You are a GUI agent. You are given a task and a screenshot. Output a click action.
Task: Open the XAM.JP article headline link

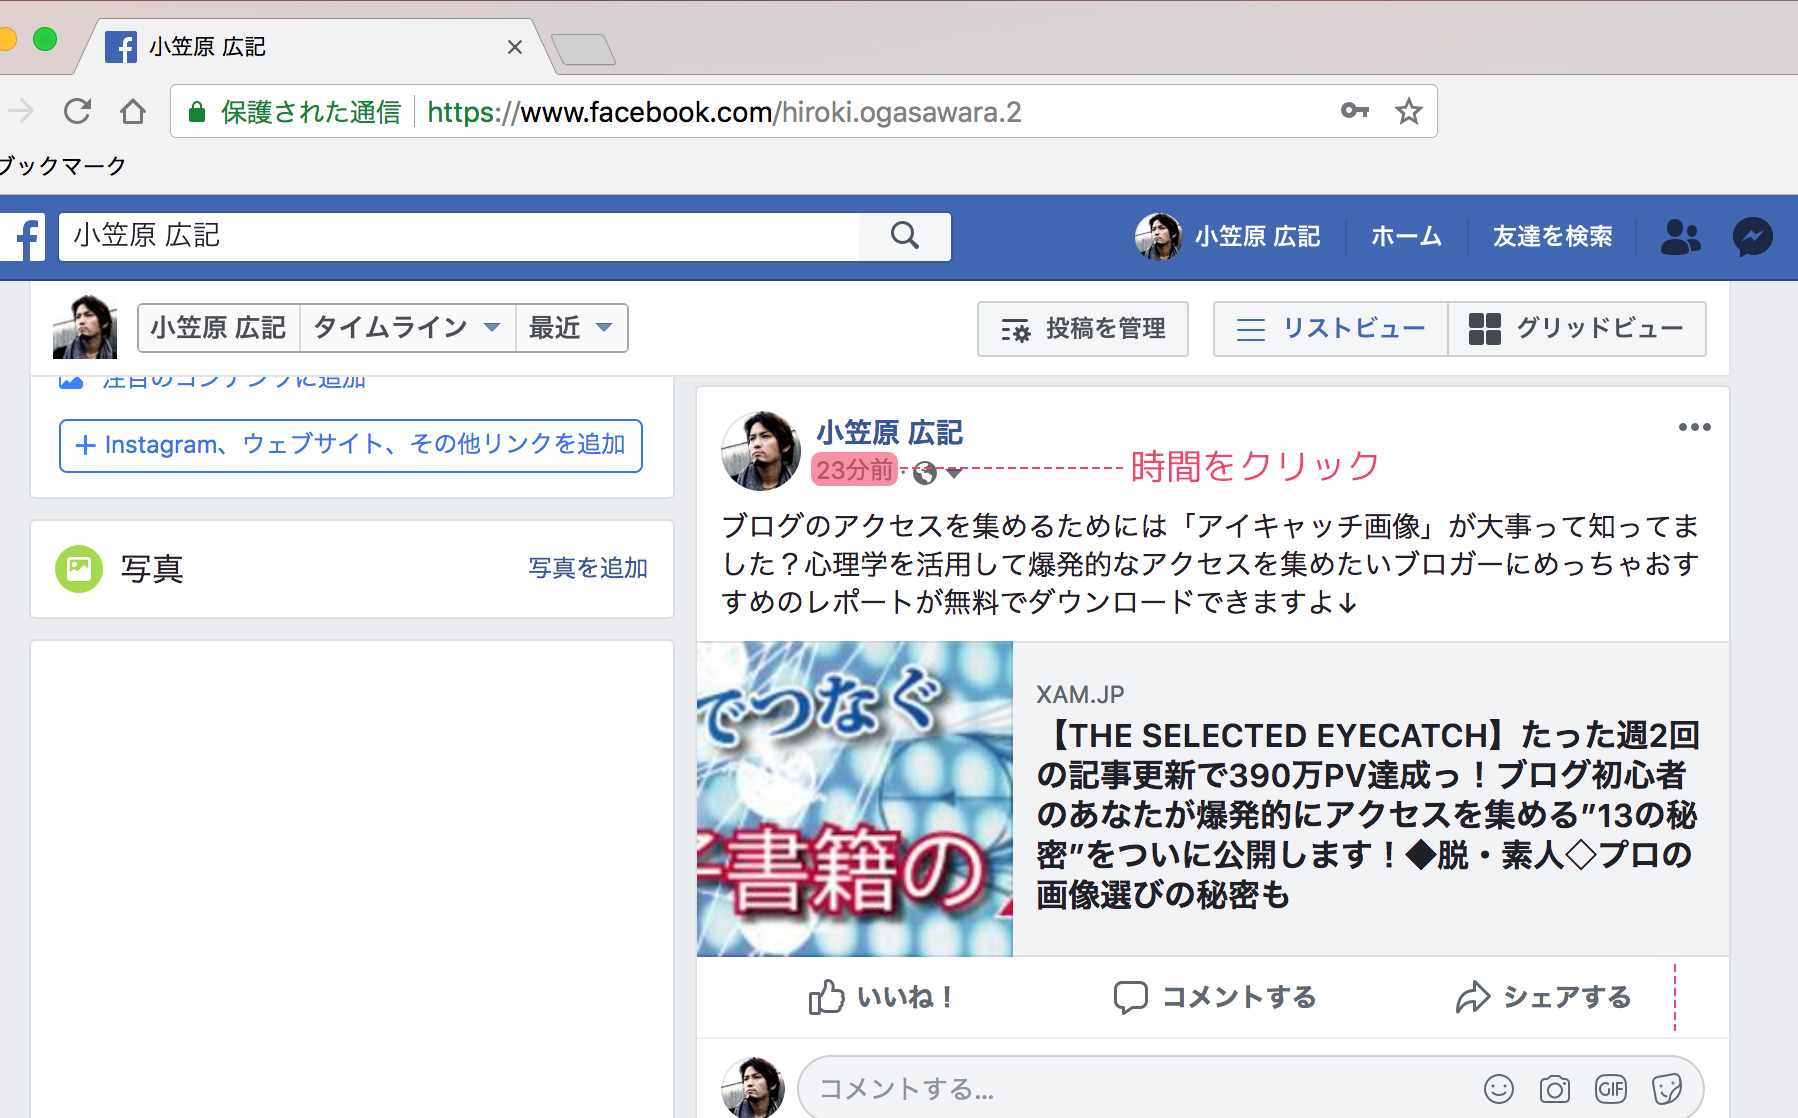(x=1367, y=814)
